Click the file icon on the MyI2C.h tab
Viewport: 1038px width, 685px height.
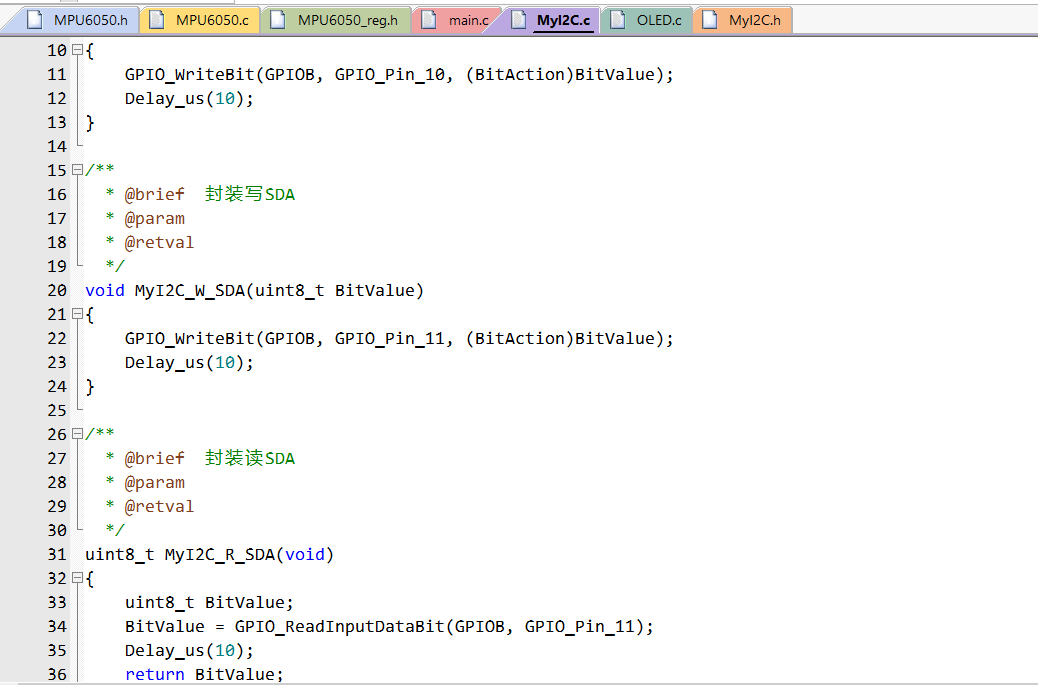(x=710, y=20)
